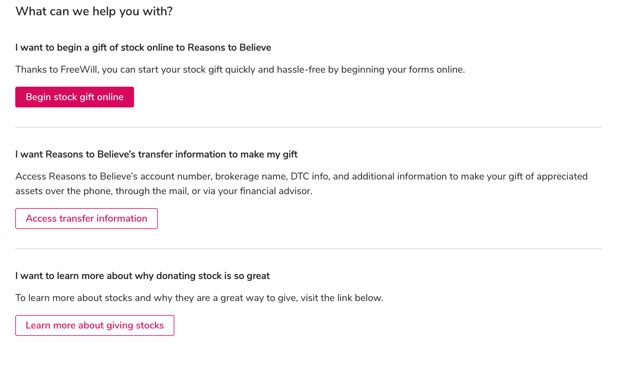Click paragraph starting 'Access Reasons to Believe's account number'
Viewport: 624px width, 378px height.
[301, 183]
